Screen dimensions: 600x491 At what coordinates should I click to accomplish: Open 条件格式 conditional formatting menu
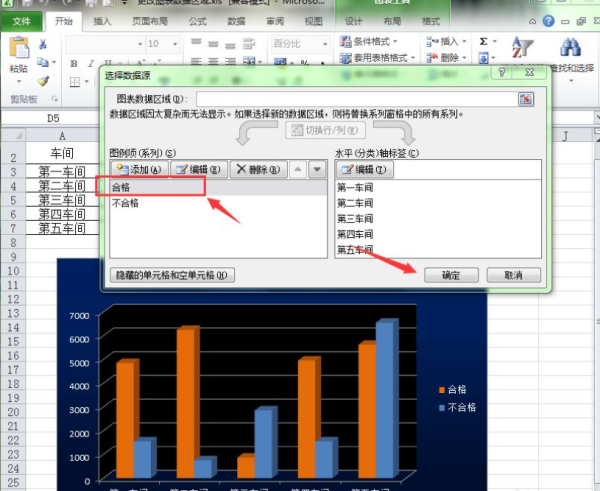(368, 41)
